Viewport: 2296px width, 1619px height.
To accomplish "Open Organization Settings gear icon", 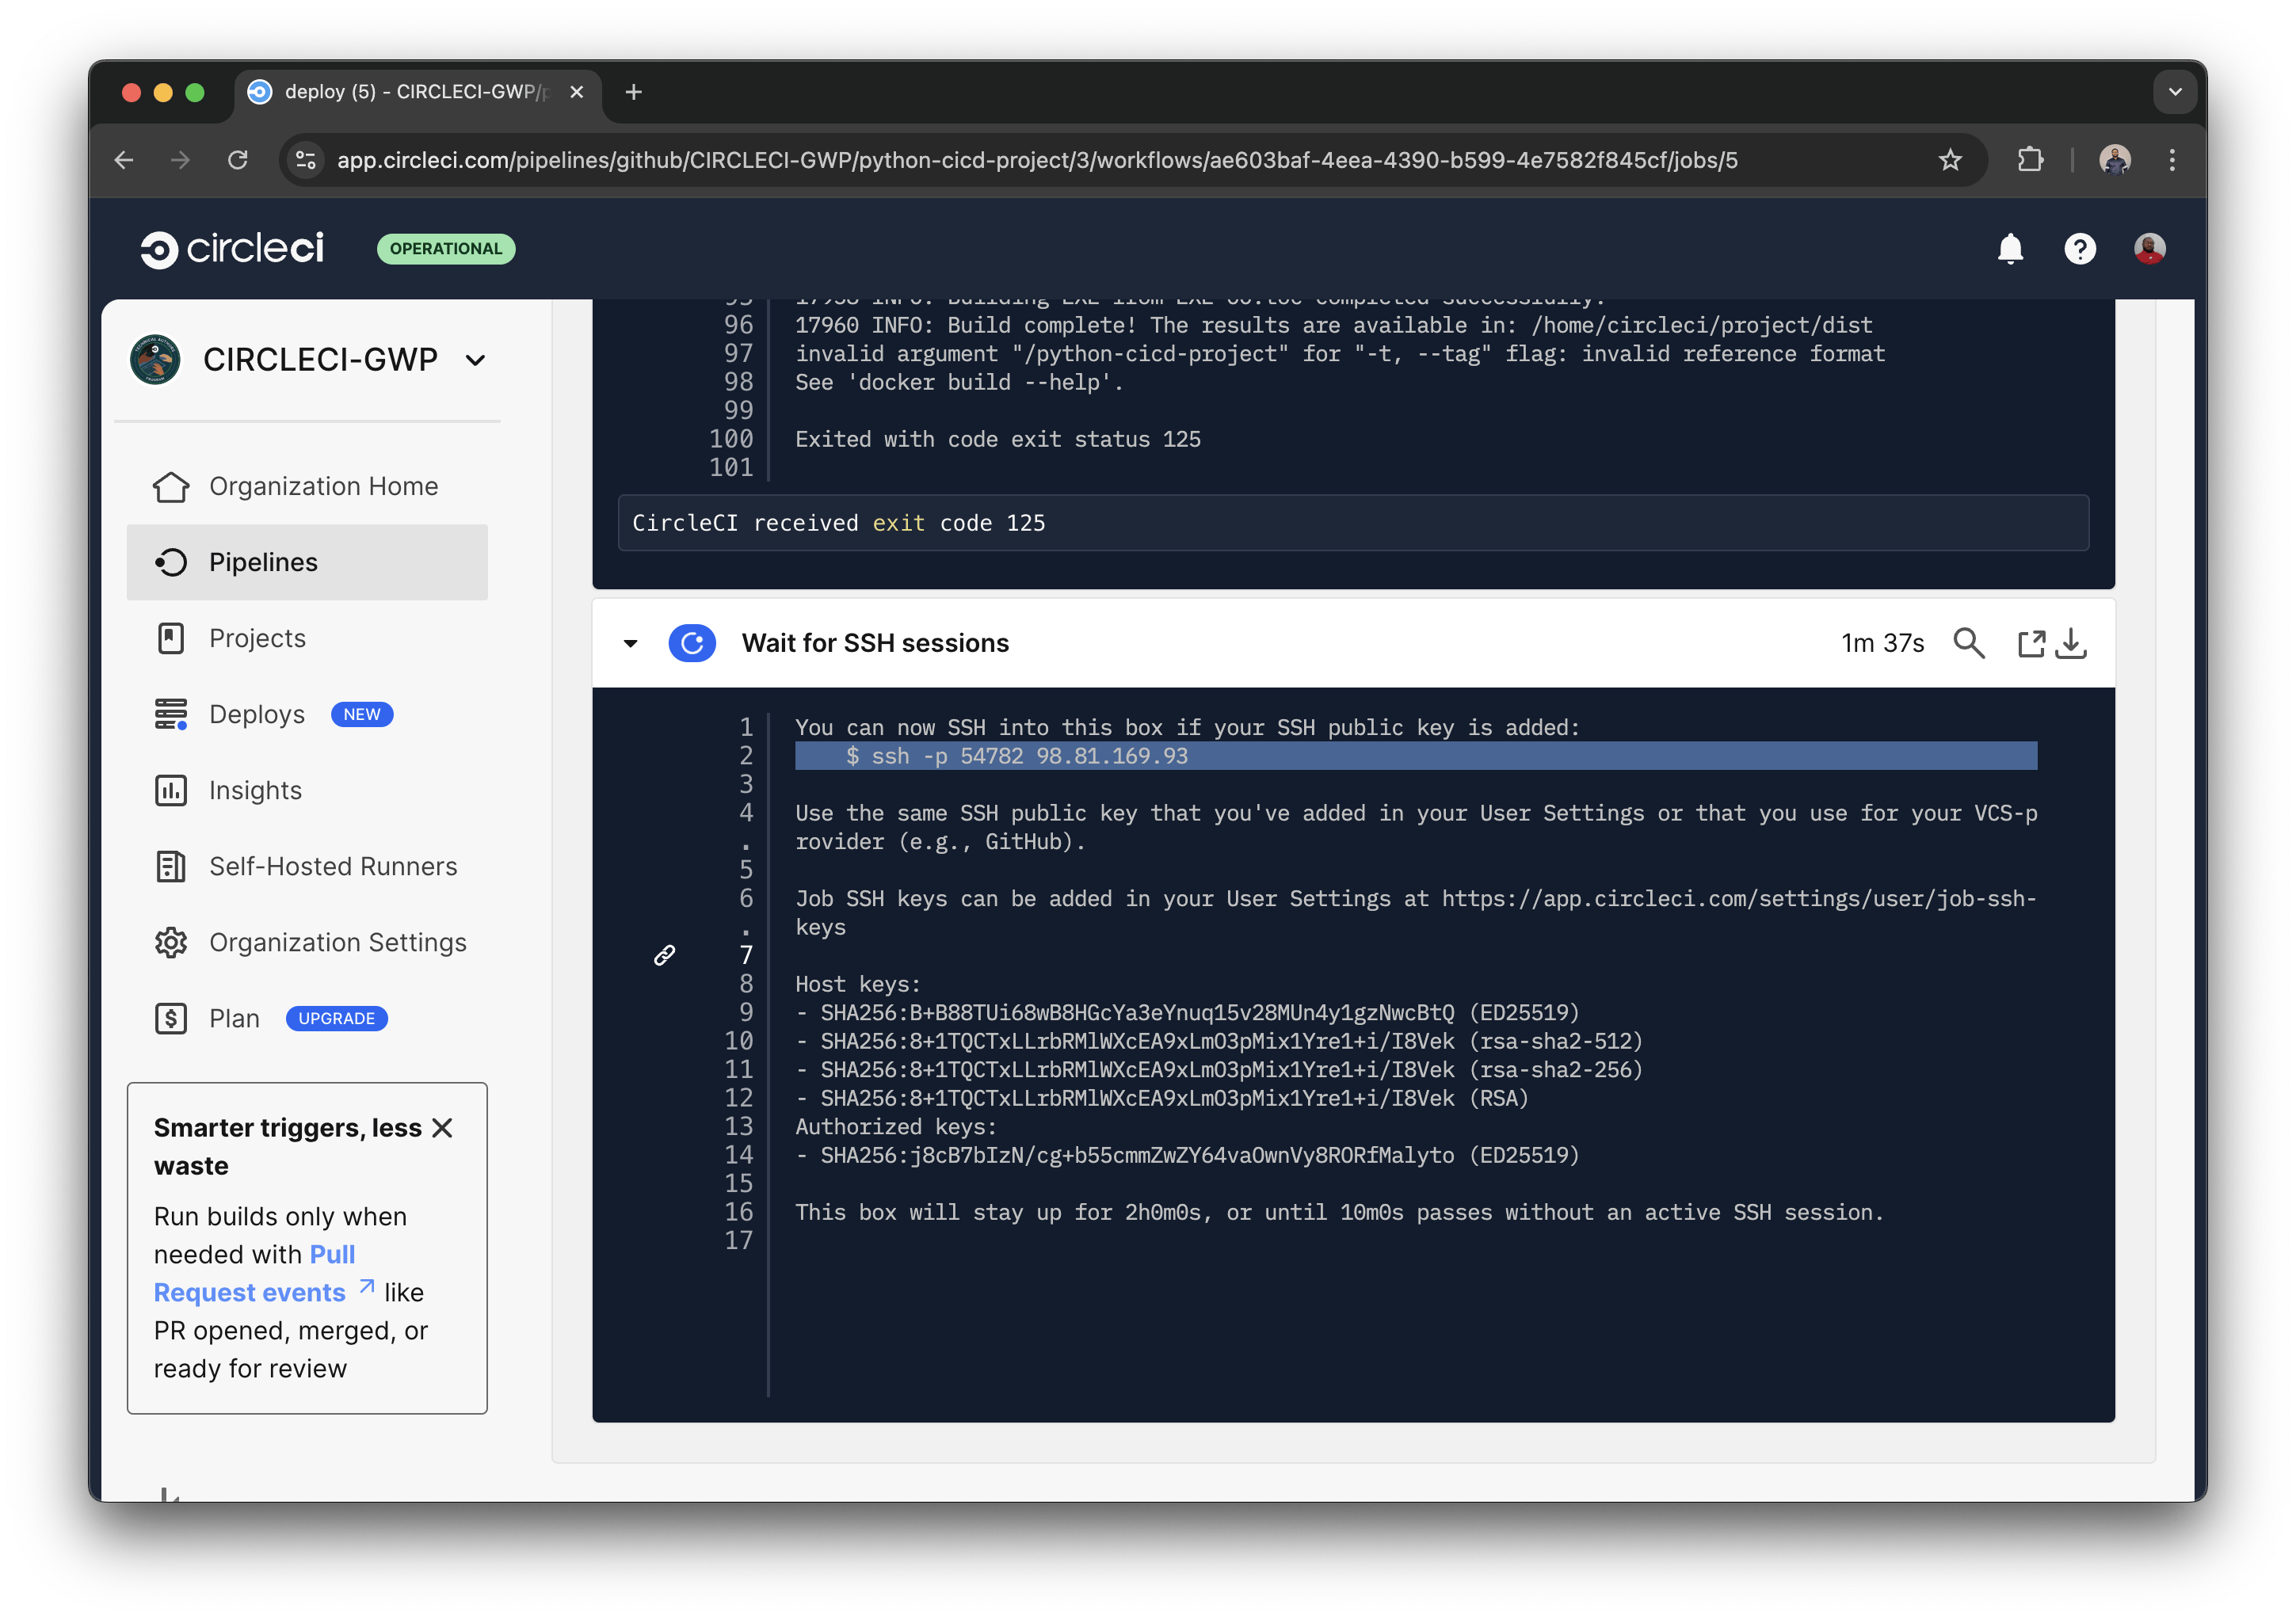I will (171, 942).
